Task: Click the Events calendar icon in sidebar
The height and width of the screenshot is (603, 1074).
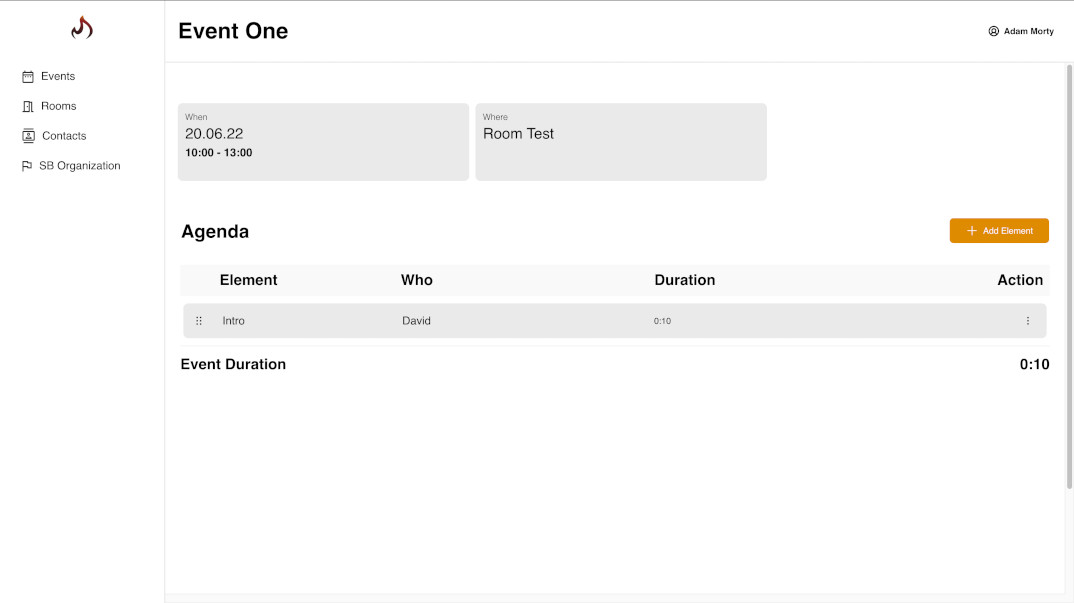Action: tap(26, 76)
